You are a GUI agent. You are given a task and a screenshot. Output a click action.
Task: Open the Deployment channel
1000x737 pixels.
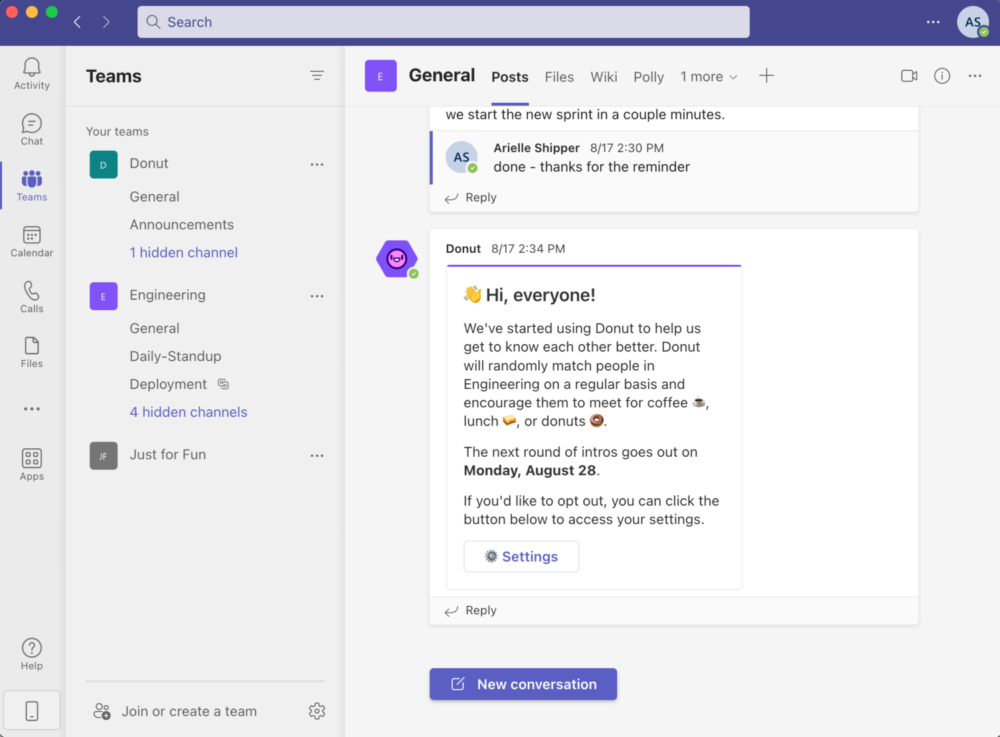coord(168,384)
